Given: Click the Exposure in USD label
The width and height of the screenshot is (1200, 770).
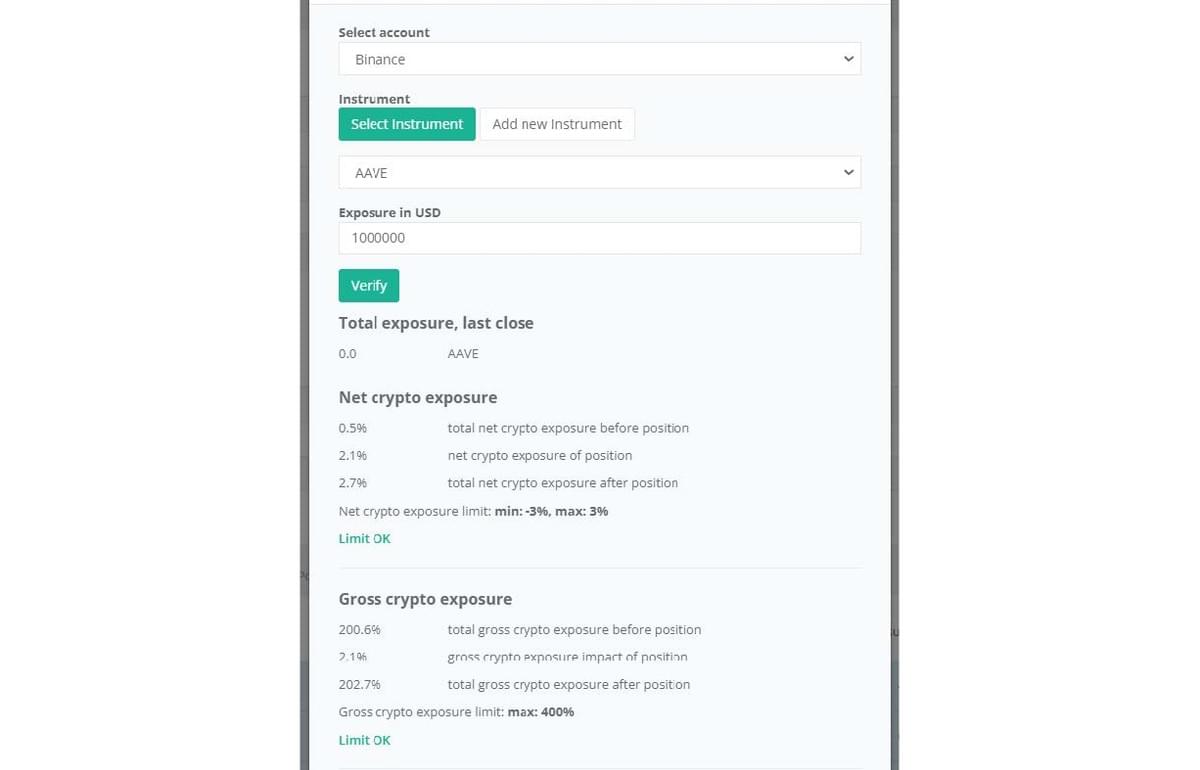Looking at the screenshot, I should click(390, 212).
